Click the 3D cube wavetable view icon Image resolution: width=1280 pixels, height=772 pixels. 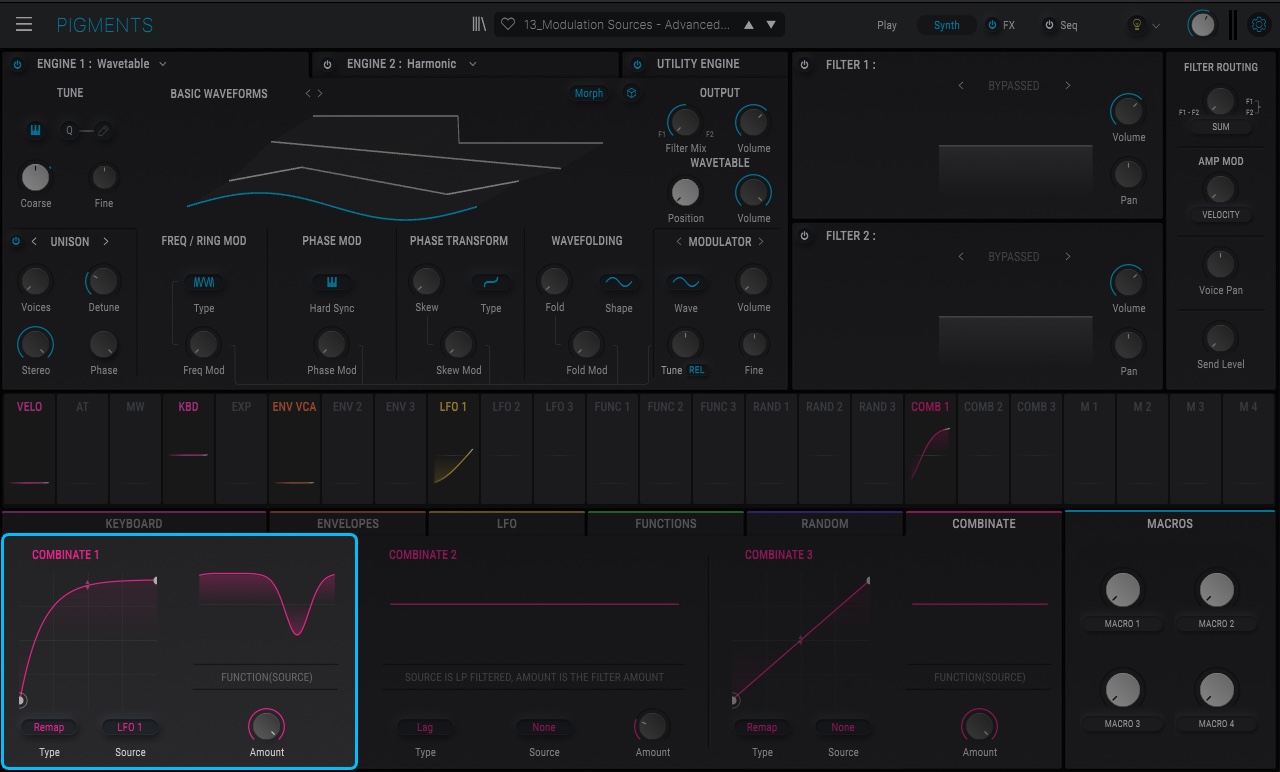(x=632, y=93)
